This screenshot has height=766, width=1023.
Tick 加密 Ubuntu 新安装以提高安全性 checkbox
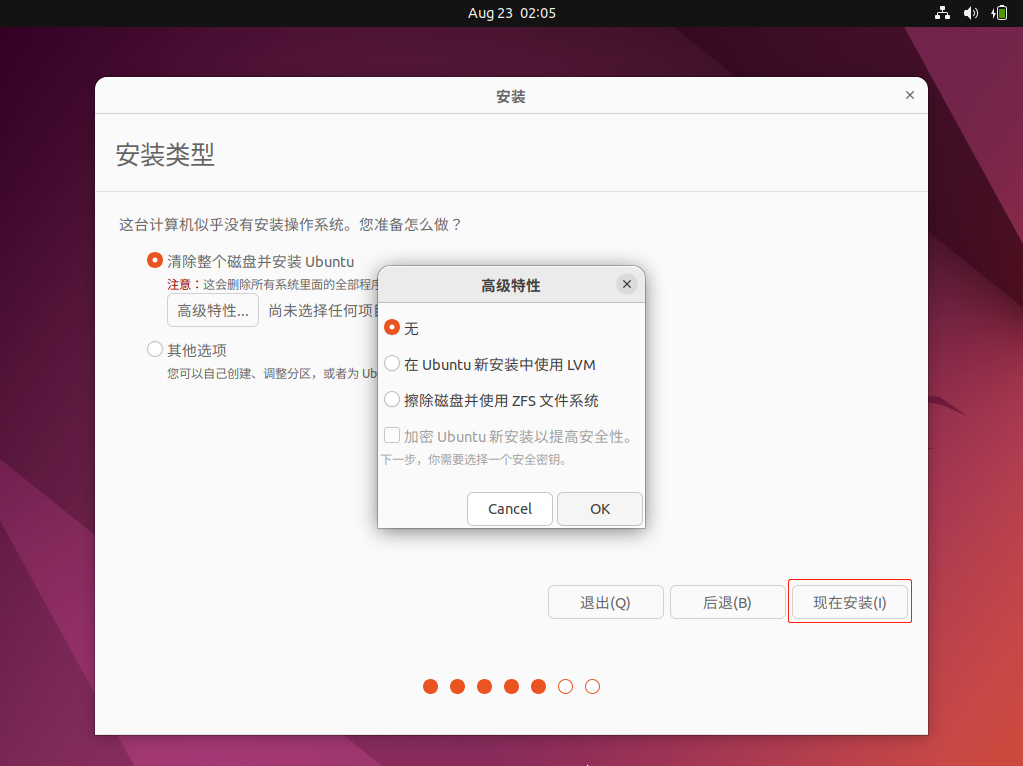[391, 435]
